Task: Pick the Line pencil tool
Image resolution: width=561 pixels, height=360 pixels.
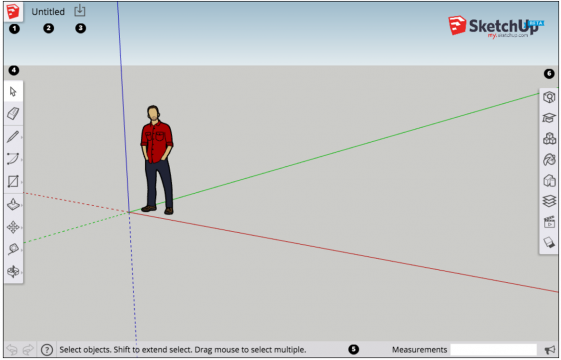Action: 13,137
